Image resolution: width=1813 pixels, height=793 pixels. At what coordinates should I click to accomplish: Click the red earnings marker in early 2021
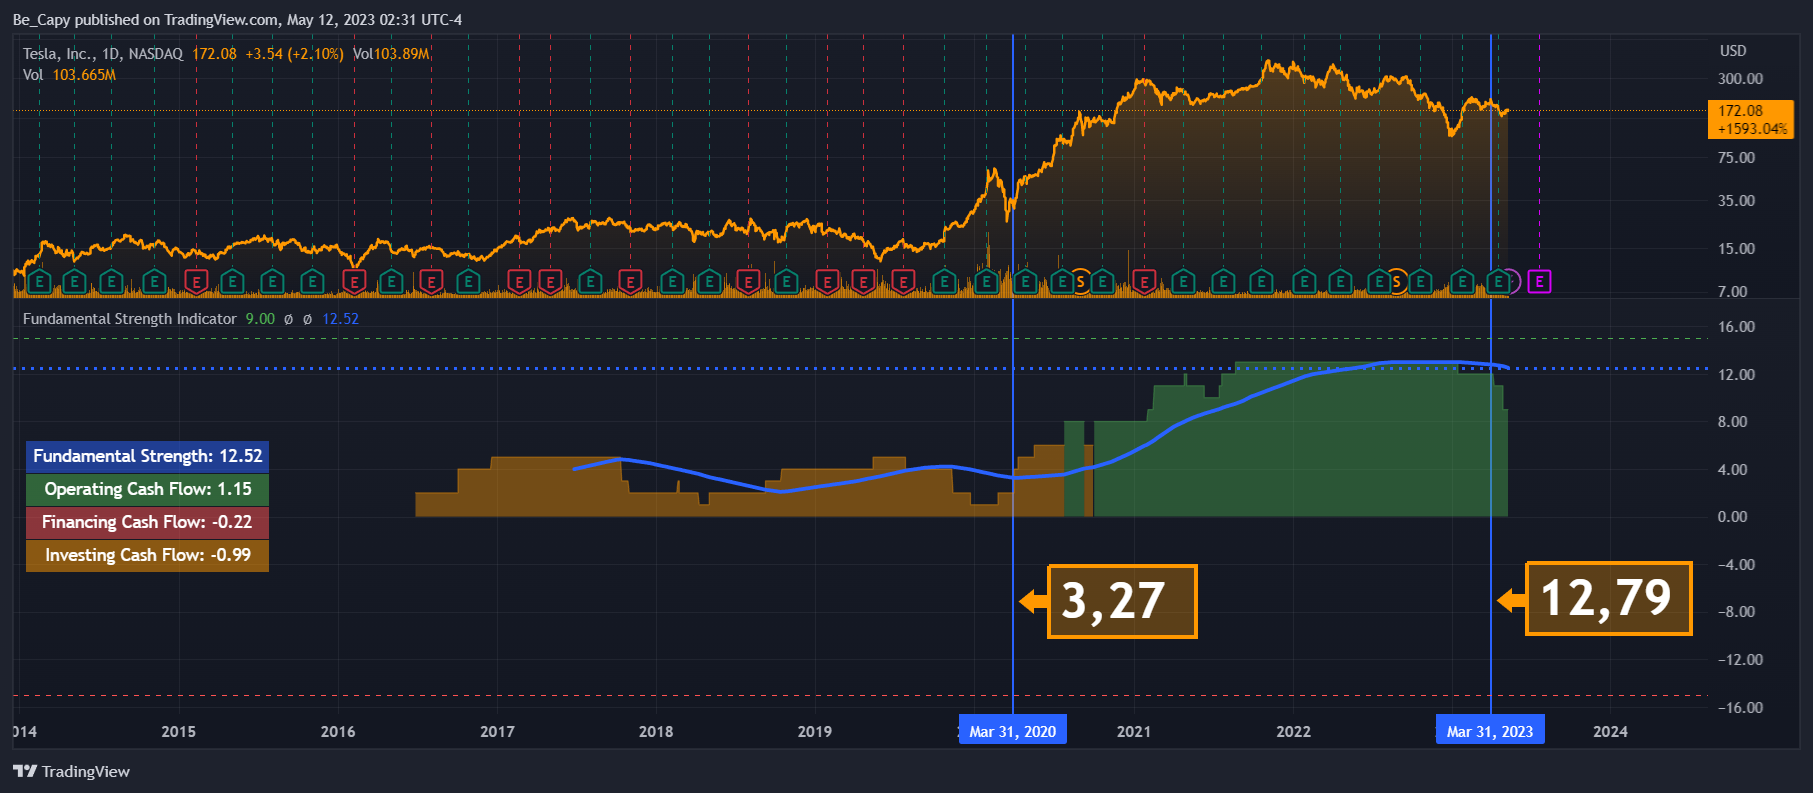pyautogui.click(x=1144, y=282)
